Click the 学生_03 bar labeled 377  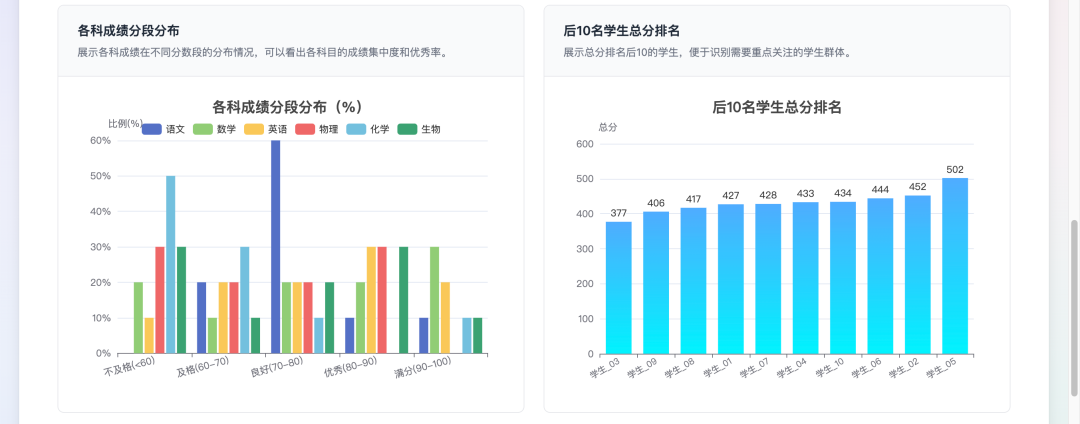pyautogui.click(x=619, y=288)
